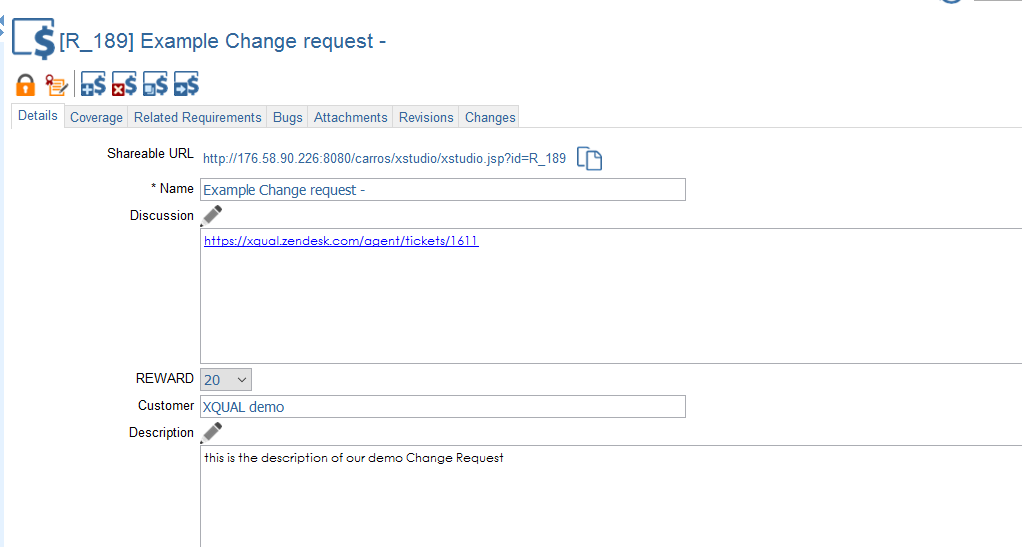Open the REWARD dropdown
The height and width of the screenshot is (547, 1022).
[226, 380]
